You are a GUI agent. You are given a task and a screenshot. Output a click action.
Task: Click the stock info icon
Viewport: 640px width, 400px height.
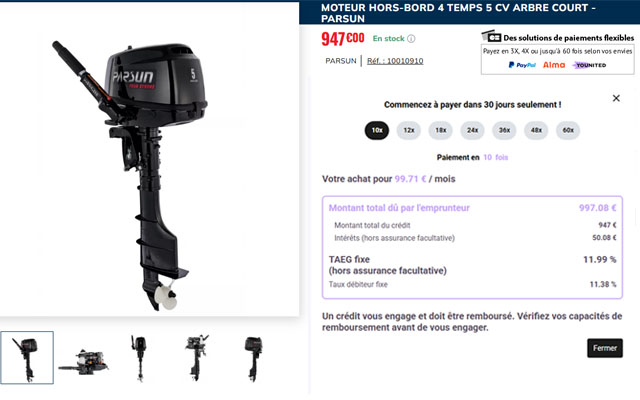click(411, 39)
